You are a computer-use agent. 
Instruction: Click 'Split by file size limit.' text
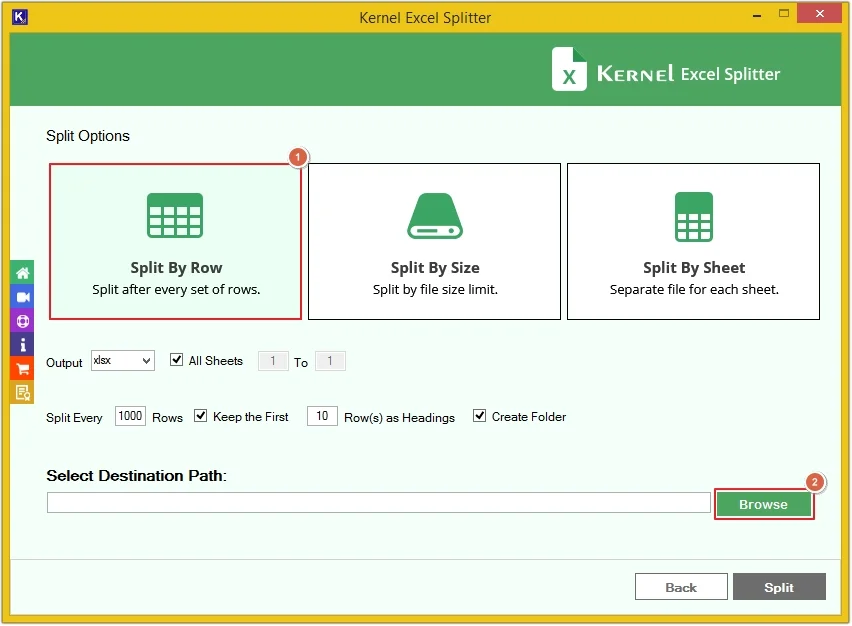tap(435, 290)
